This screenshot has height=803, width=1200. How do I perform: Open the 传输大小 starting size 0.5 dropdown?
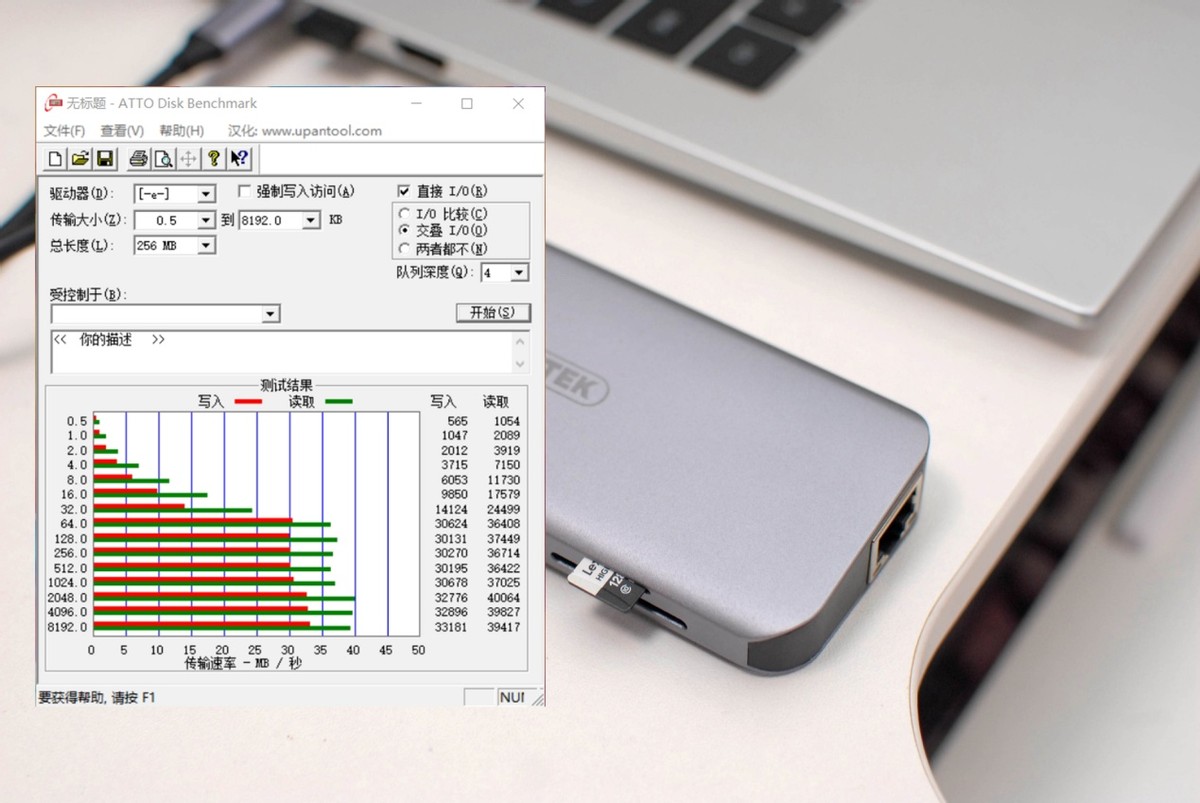pyautogui.click(x=206, y=220)
